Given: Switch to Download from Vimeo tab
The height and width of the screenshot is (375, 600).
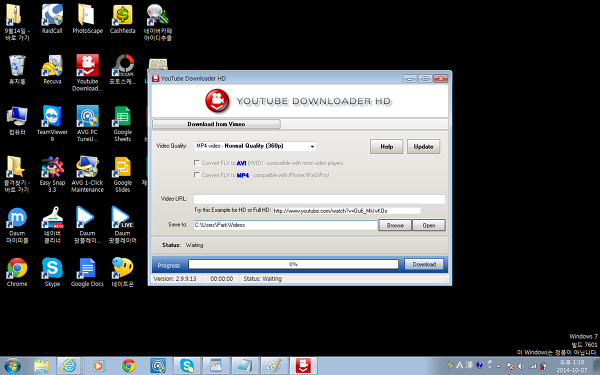Looking at the screenshot, I should [216, 124].
